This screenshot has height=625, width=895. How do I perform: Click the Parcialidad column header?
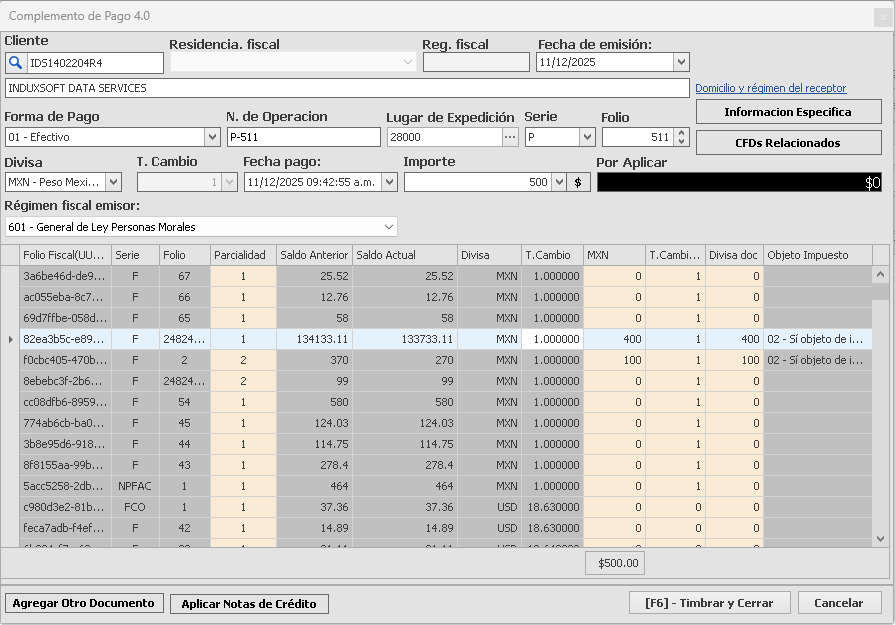pyautogui.click(x=243, y=255)
